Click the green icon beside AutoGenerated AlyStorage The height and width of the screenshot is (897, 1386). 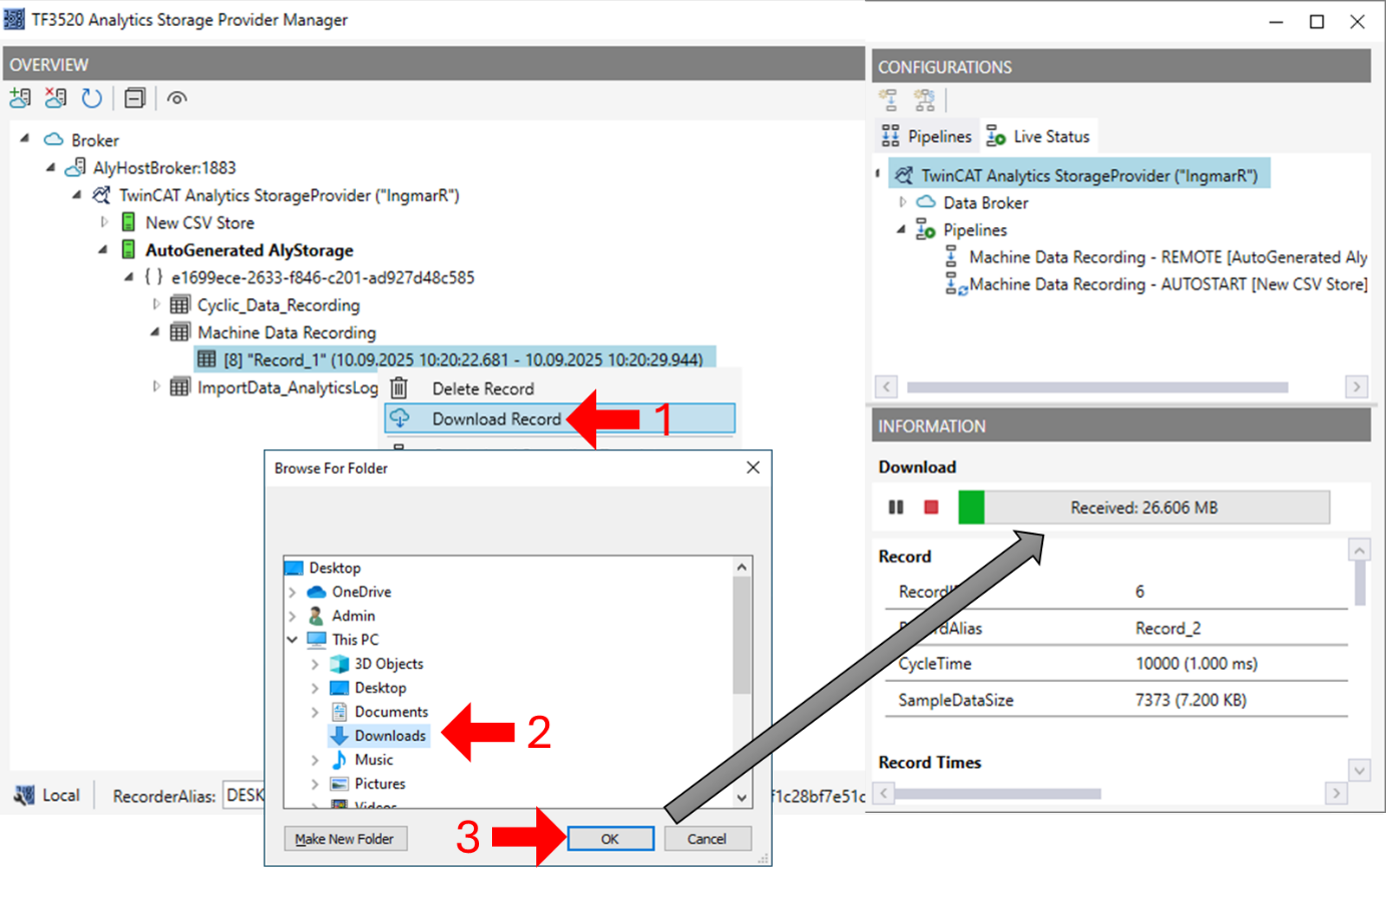coord(128,249)
